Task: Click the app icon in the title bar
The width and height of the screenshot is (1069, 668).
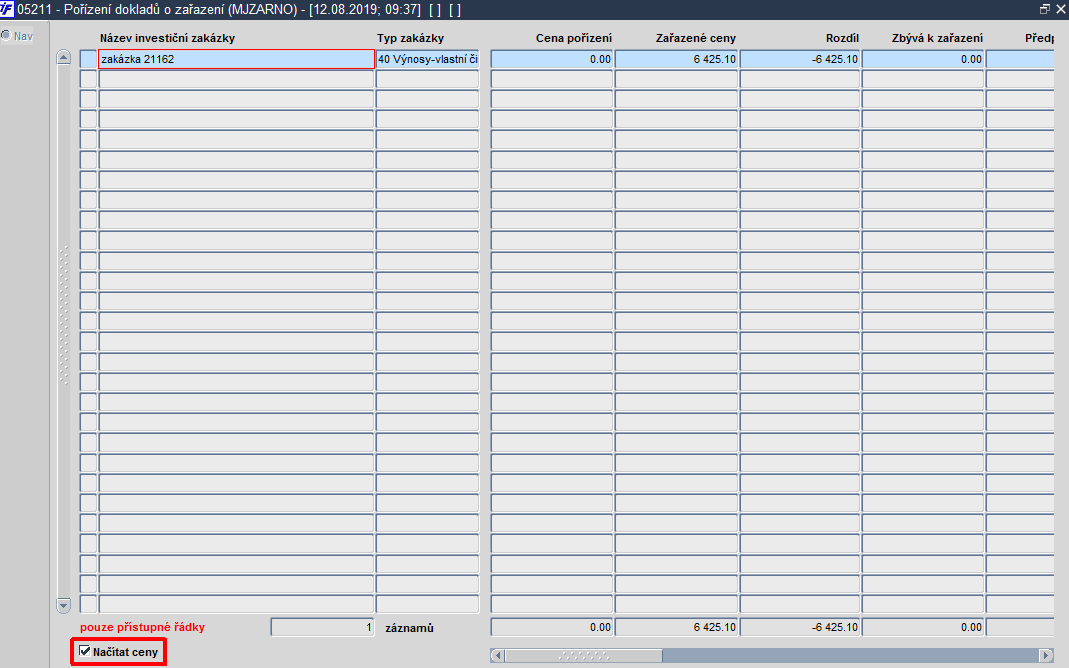Action: coord(7,10)
